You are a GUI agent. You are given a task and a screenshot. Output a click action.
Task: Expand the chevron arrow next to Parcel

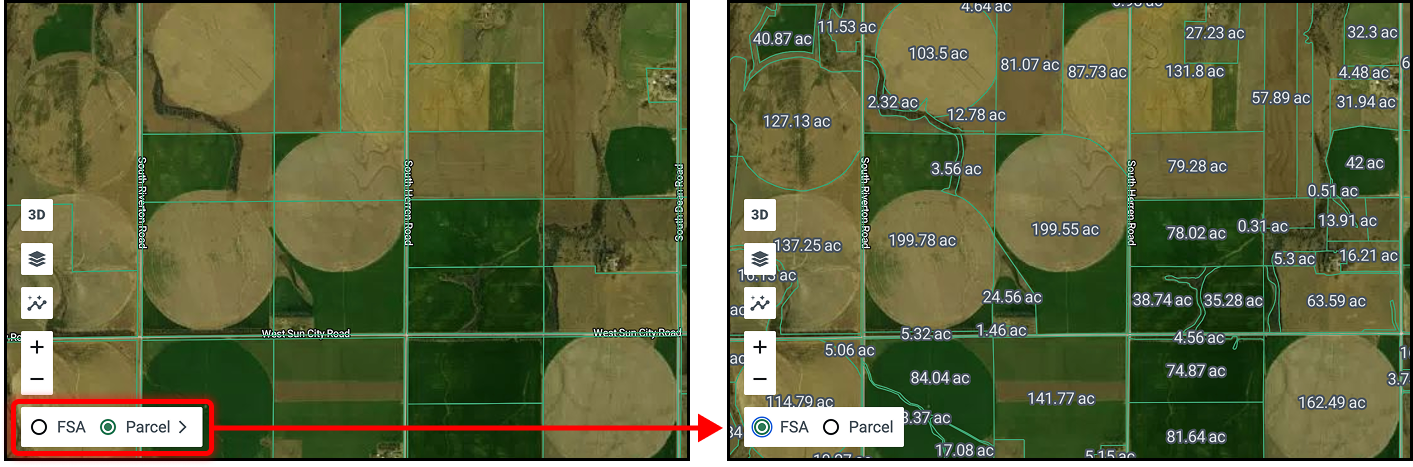click(x=183, y=427)
